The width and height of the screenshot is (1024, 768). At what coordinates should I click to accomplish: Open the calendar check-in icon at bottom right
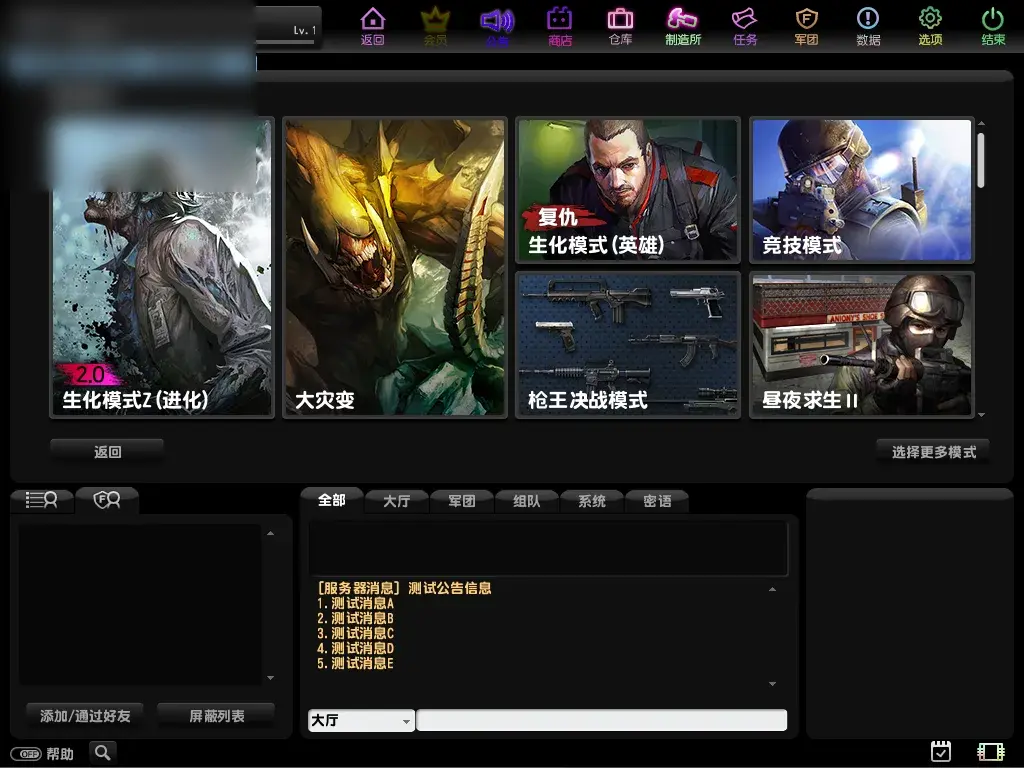(941, 750)
